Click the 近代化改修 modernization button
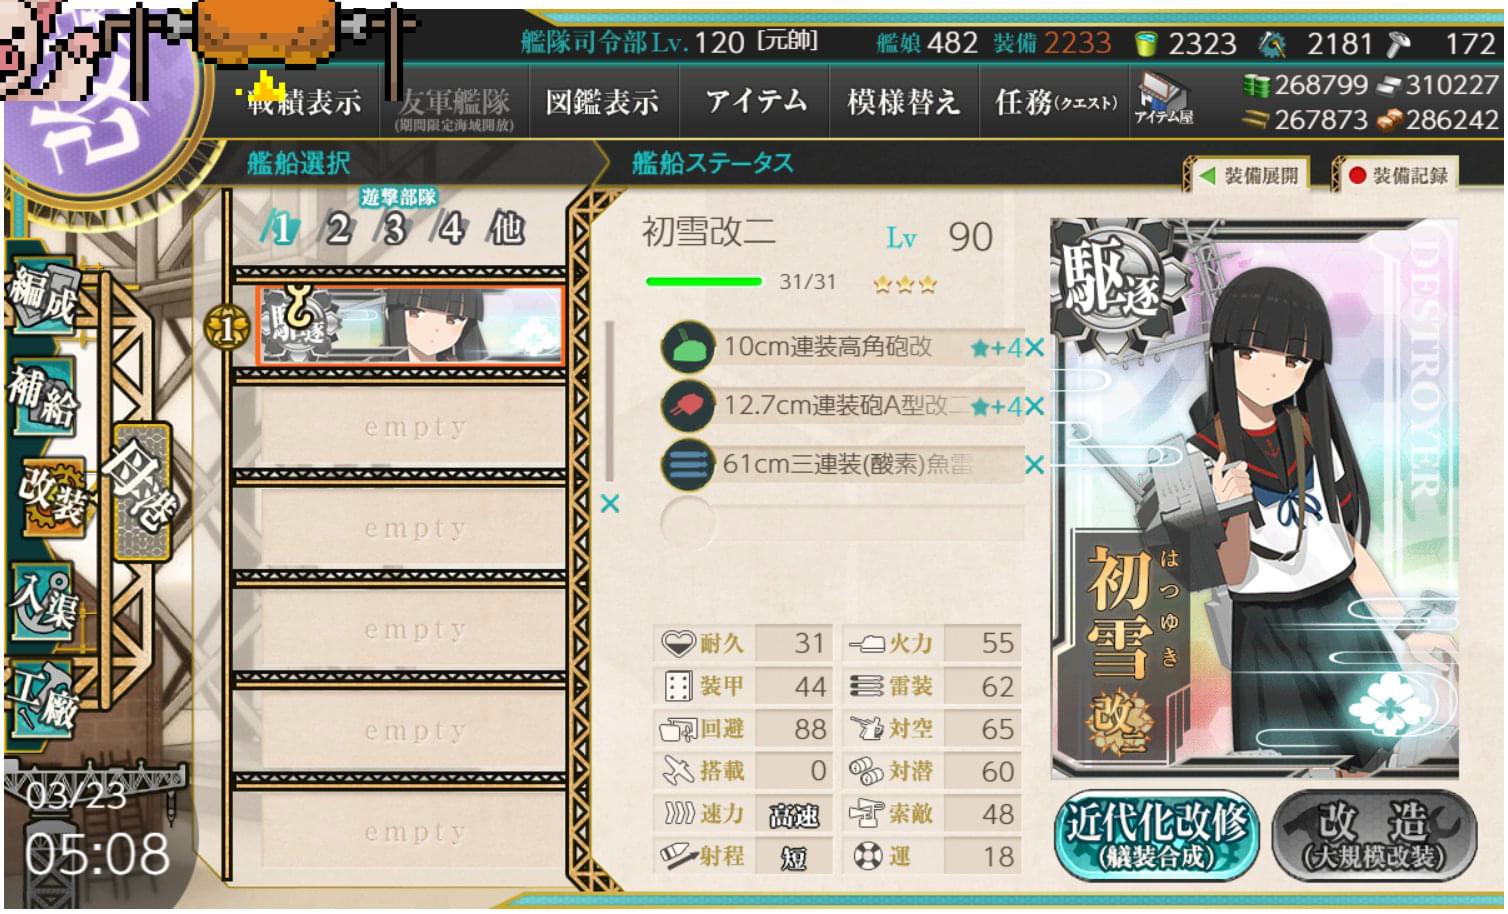The image size is (1508, 914). click(1158, 835)
